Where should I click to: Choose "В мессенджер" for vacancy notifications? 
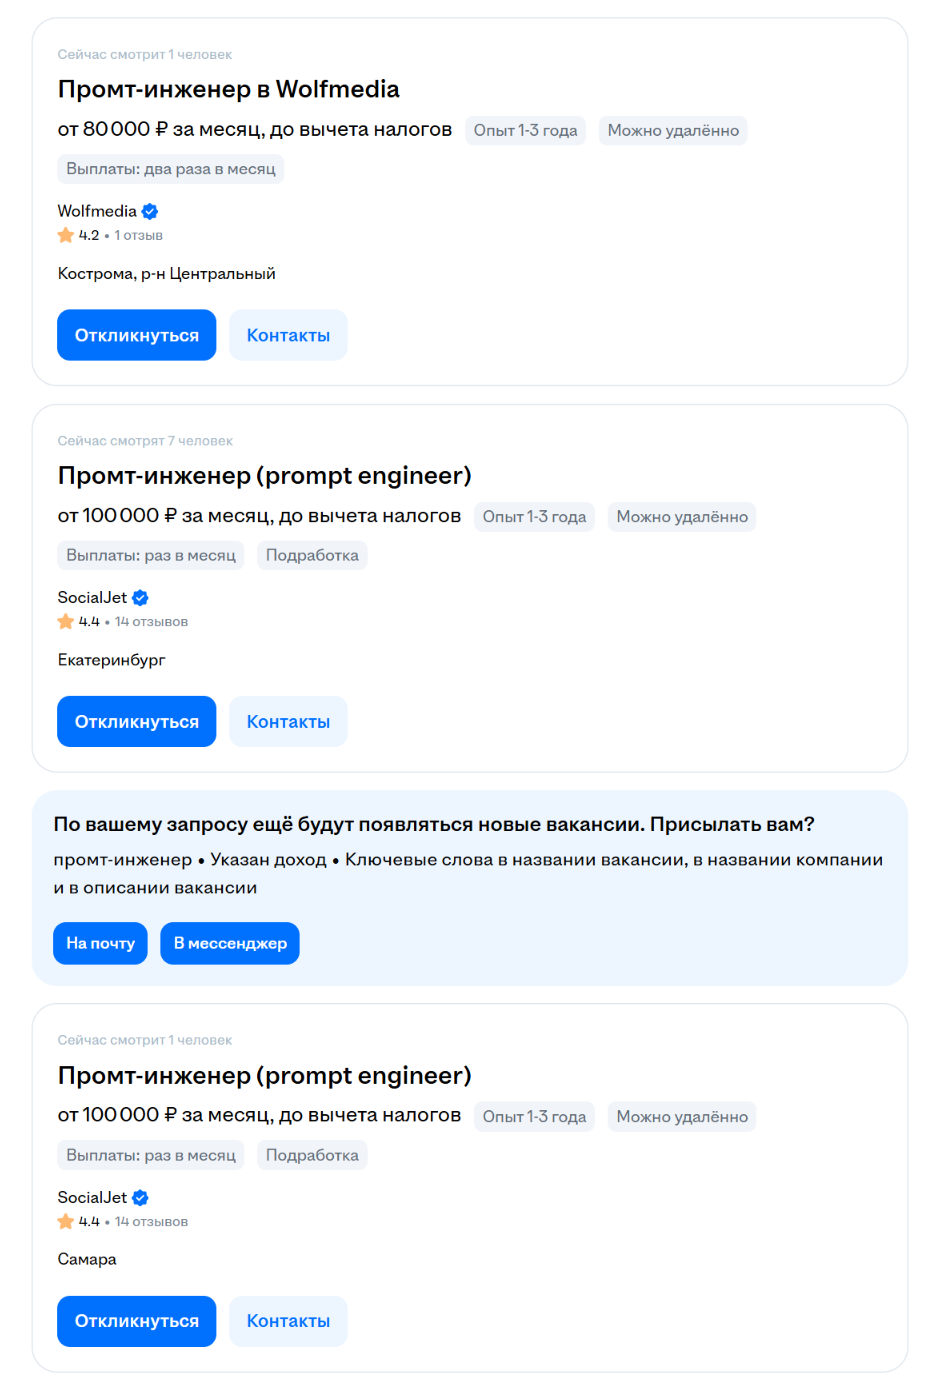click(x=230, y=943)
